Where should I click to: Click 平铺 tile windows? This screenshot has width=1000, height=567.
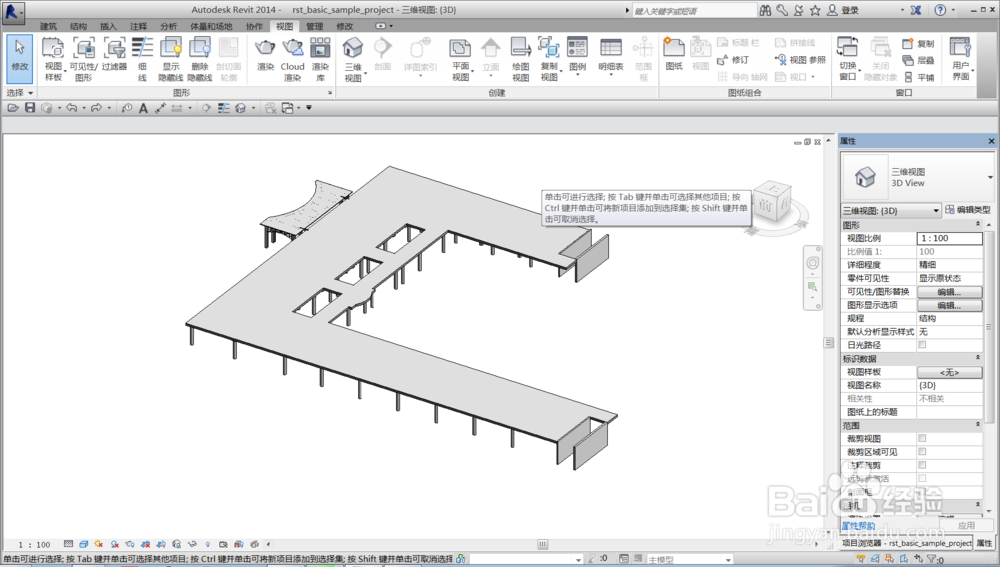pos(918,77)
